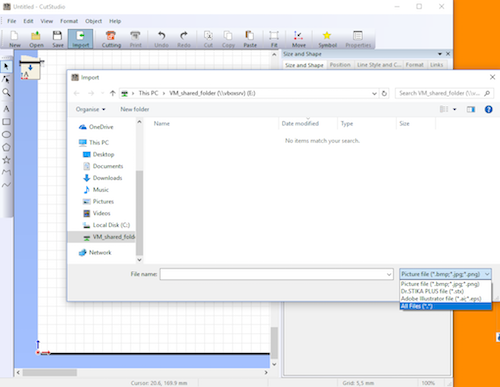The image size is (500, 387).
Task: Select the curve drawing tool
Action: [x=6, y=185]
